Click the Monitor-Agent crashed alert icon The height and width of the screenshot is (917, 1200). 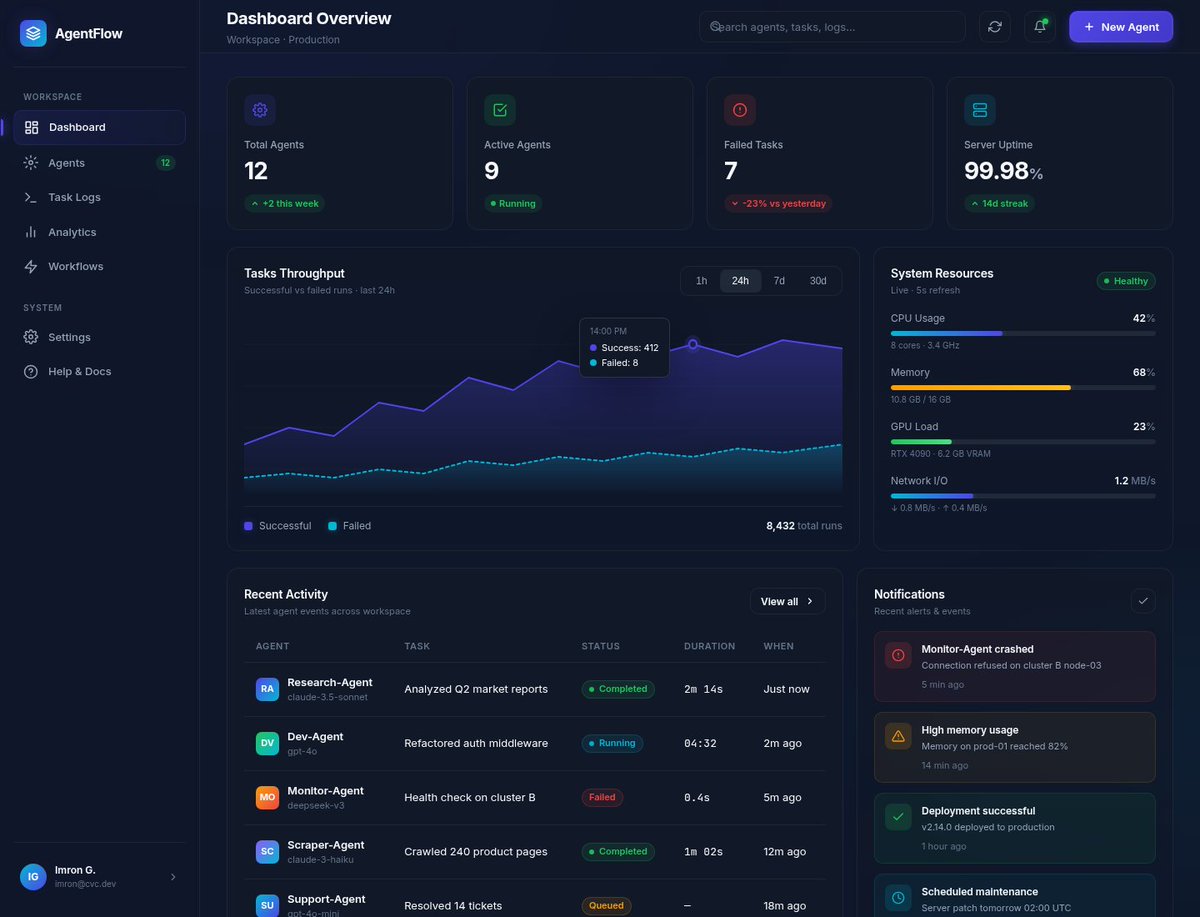pyautogui.click(x=898, y=655)
